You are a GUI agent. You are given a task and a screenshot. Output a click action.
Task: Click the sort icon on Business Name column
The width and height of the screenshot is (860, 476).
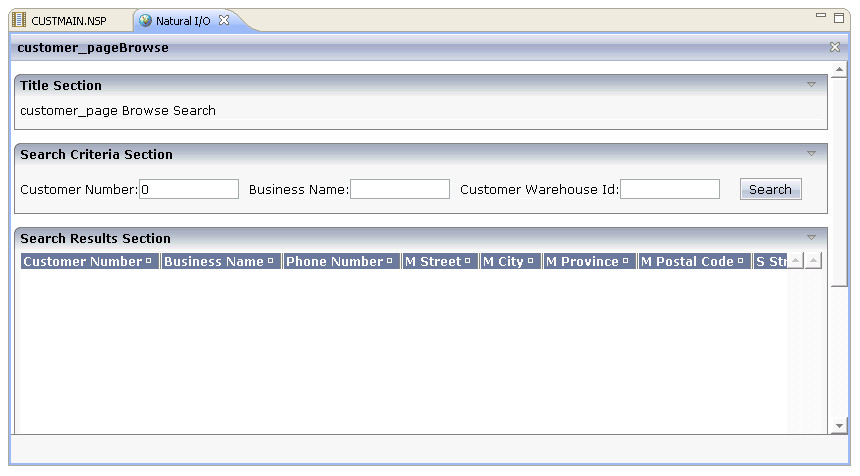[271, 262]
